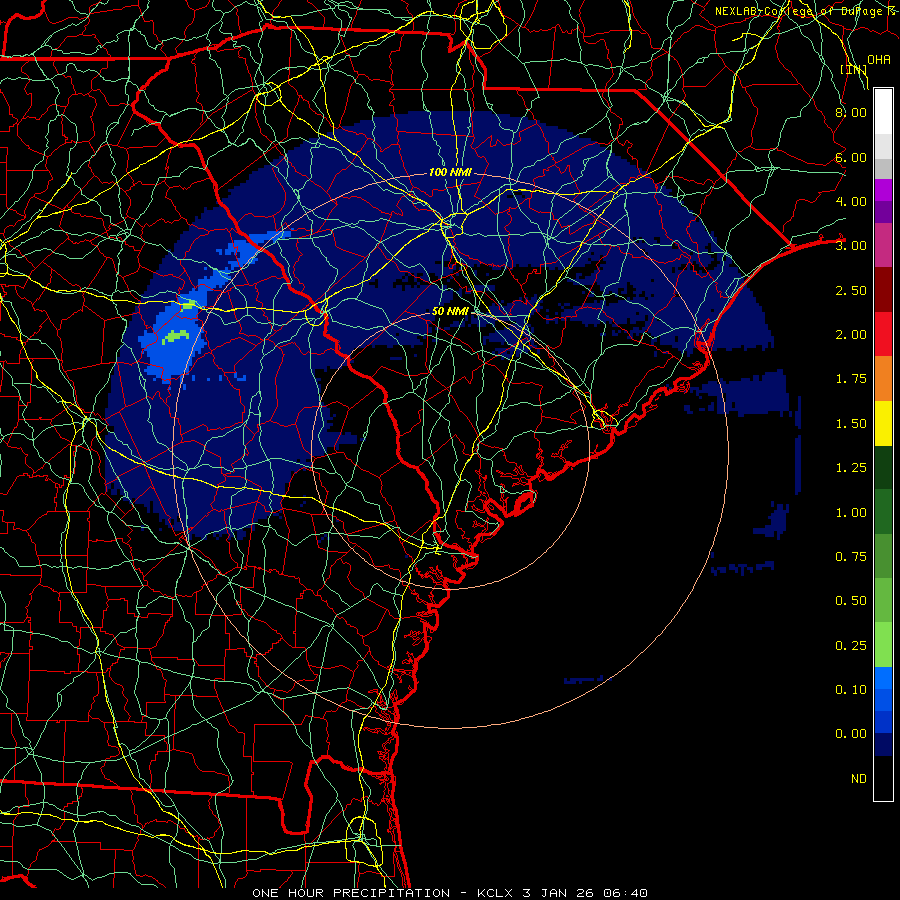Screen dimensions: 900x900
Task: Click the 0.25 legend value
Action: tap(851, 646)
